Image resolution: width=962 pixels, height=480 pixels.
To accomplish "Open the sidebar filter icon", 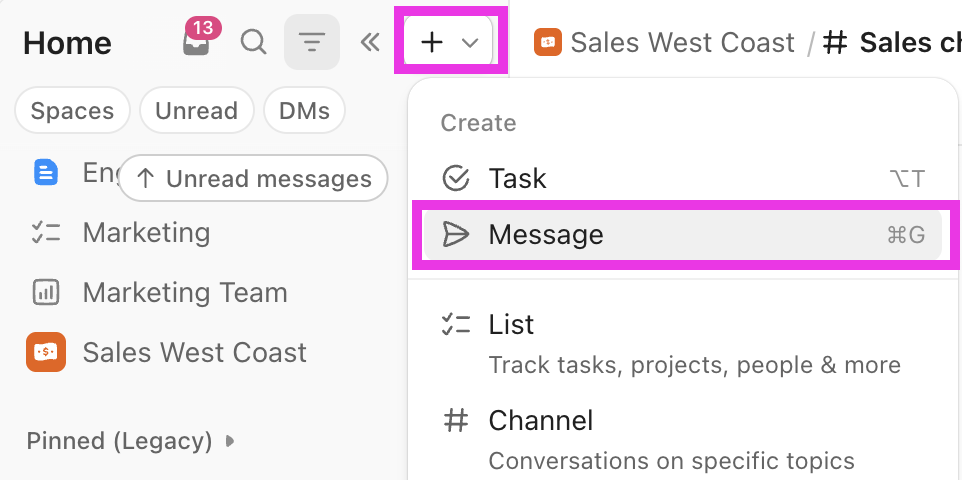I will pos(312,42).
